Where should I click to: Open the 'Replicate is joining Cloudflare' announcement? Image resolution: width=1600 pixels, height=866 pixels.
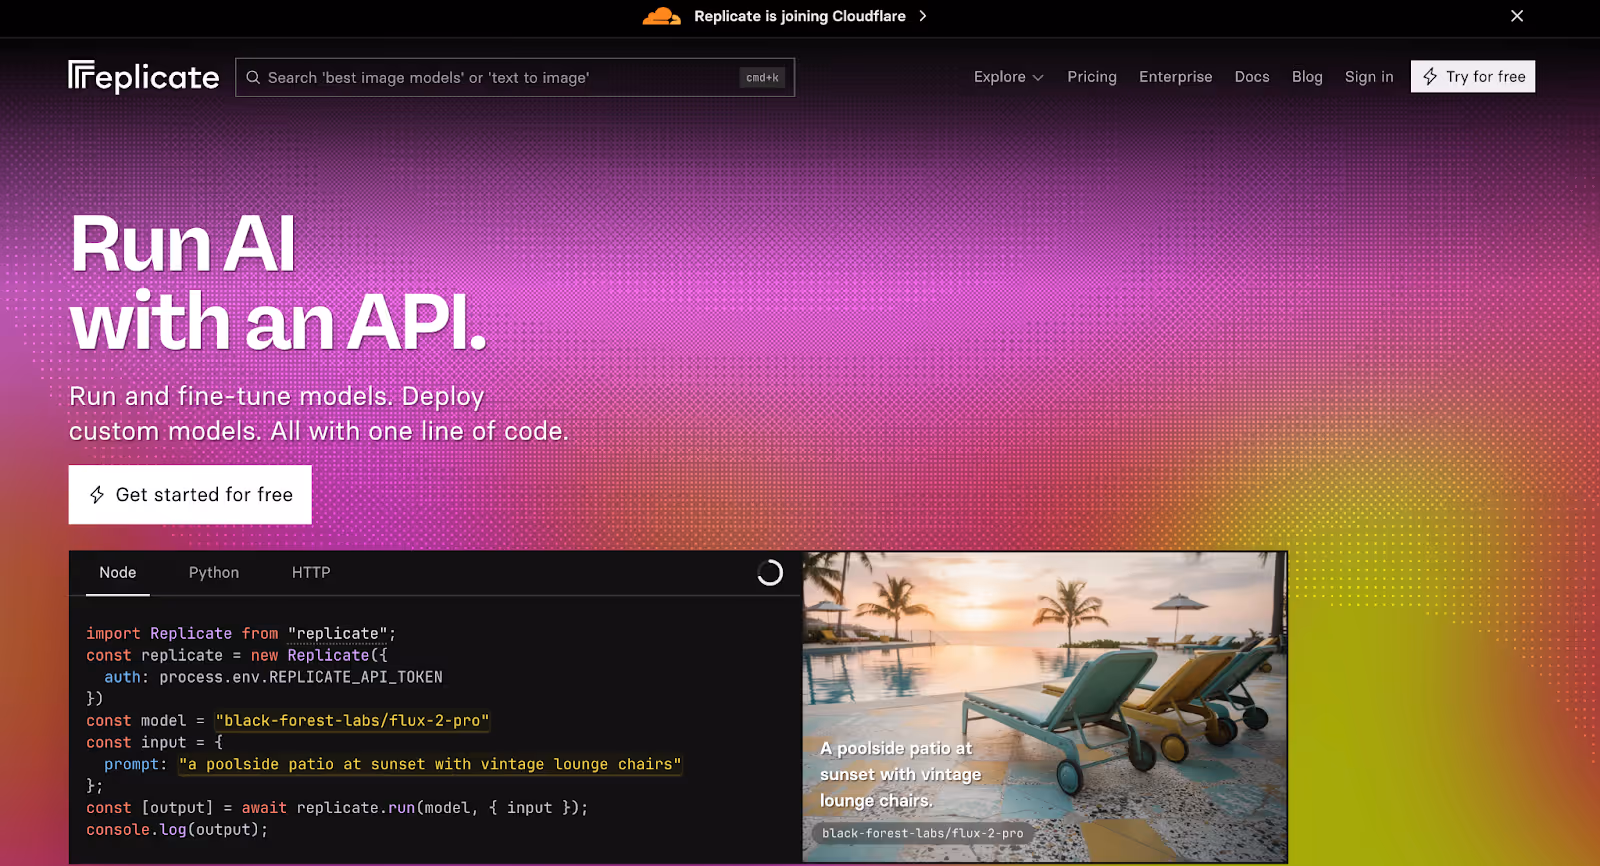799,16
